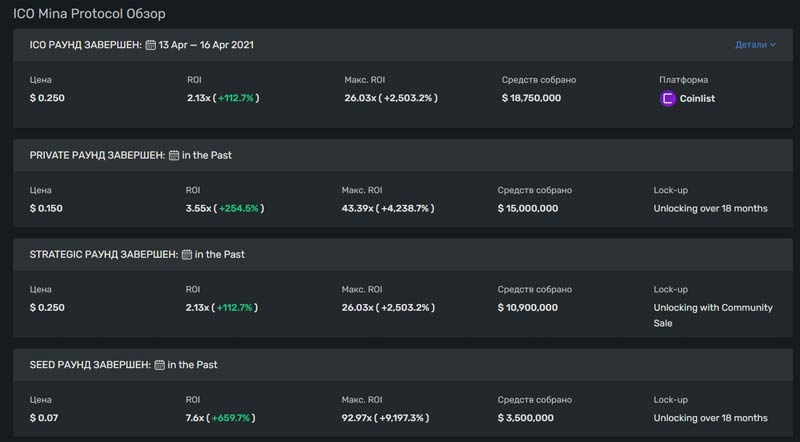Viewport: 800px width, 442px height.
Task: Click the +254.5% ROI in Private round
Action: 239,209
